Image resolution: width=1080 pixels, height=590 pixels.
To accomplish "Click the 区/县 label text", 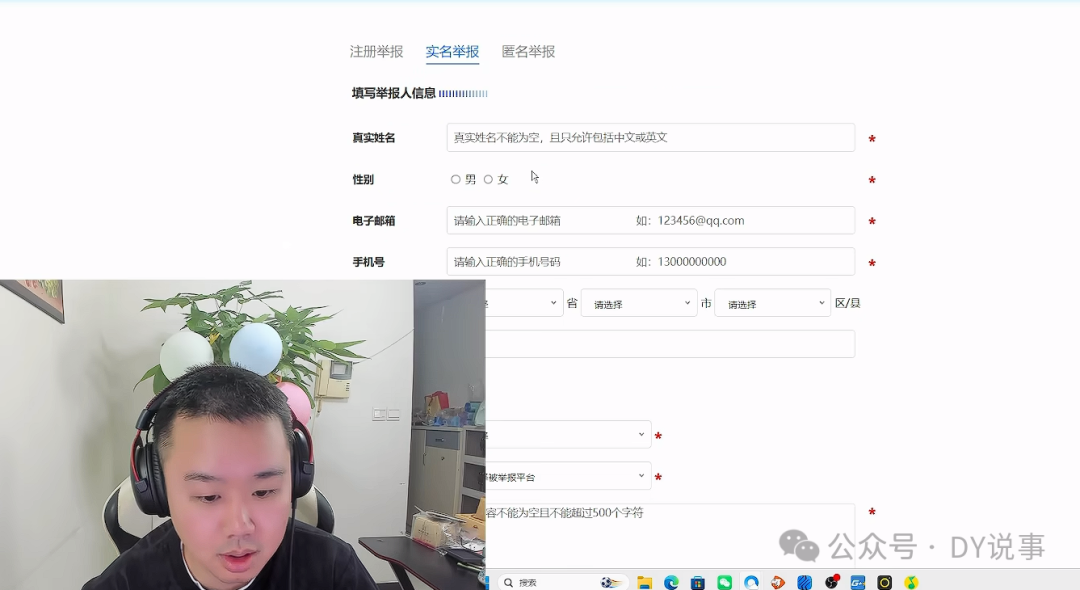I will point(847,303).
